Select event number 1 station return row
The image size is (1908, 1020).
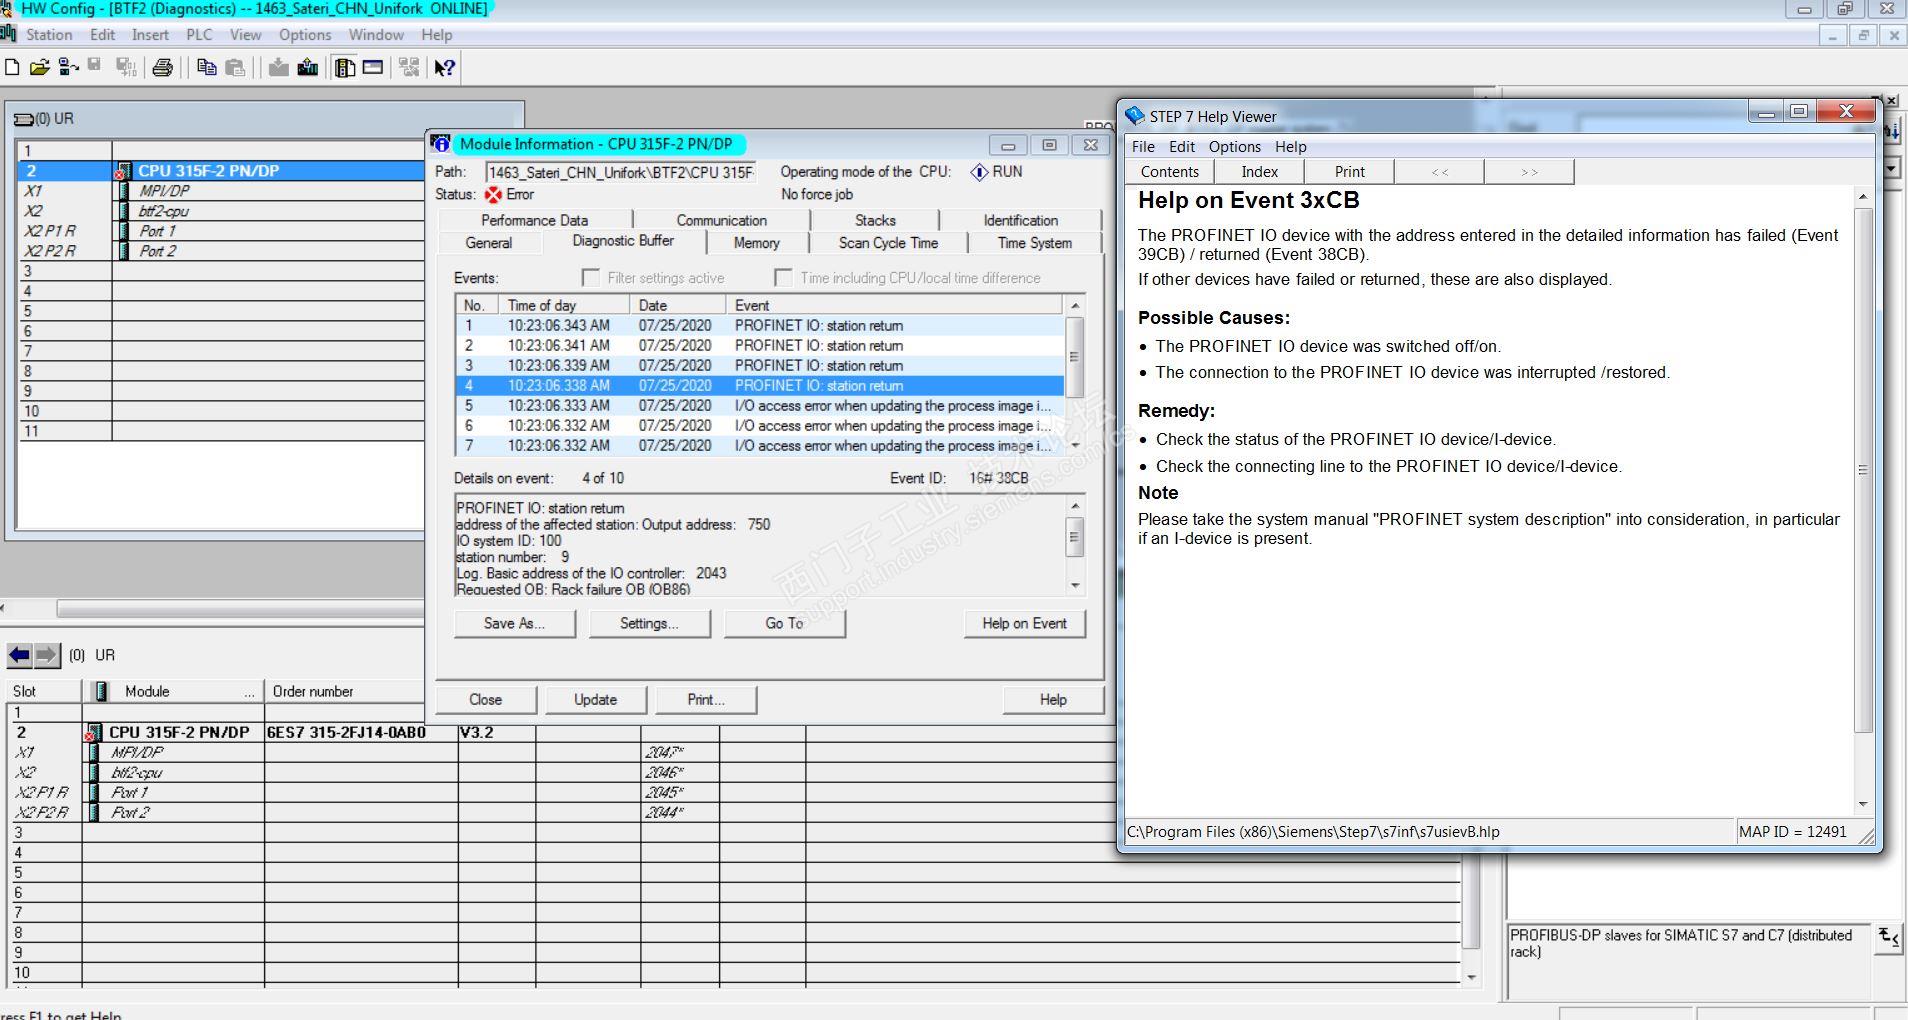760,326
